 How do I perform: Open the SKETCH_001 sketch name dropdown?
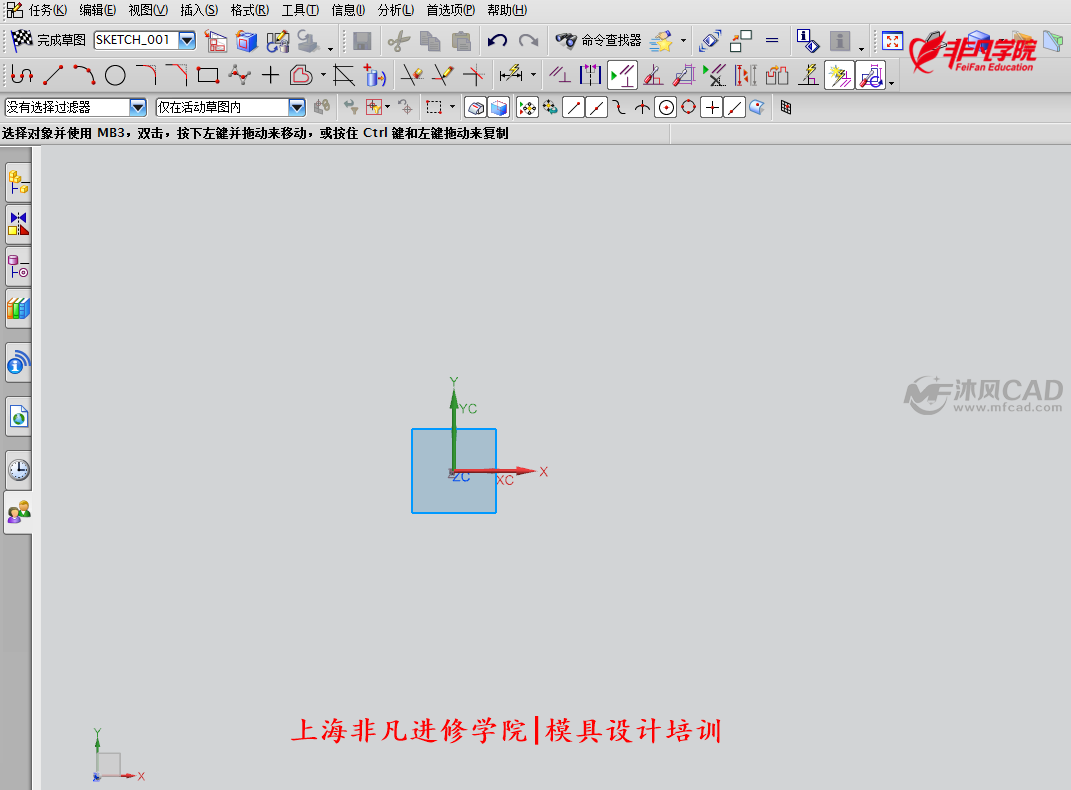(186, 40)
